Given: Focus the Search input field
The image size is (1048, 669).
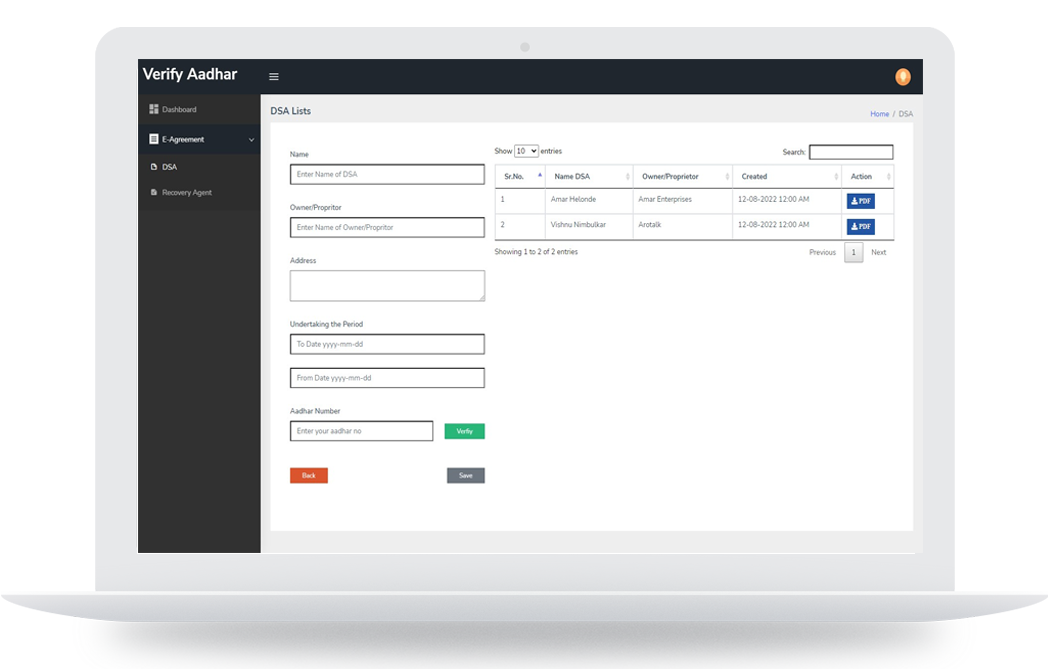Looking at the screenshot, I should (x=850, y=152).
